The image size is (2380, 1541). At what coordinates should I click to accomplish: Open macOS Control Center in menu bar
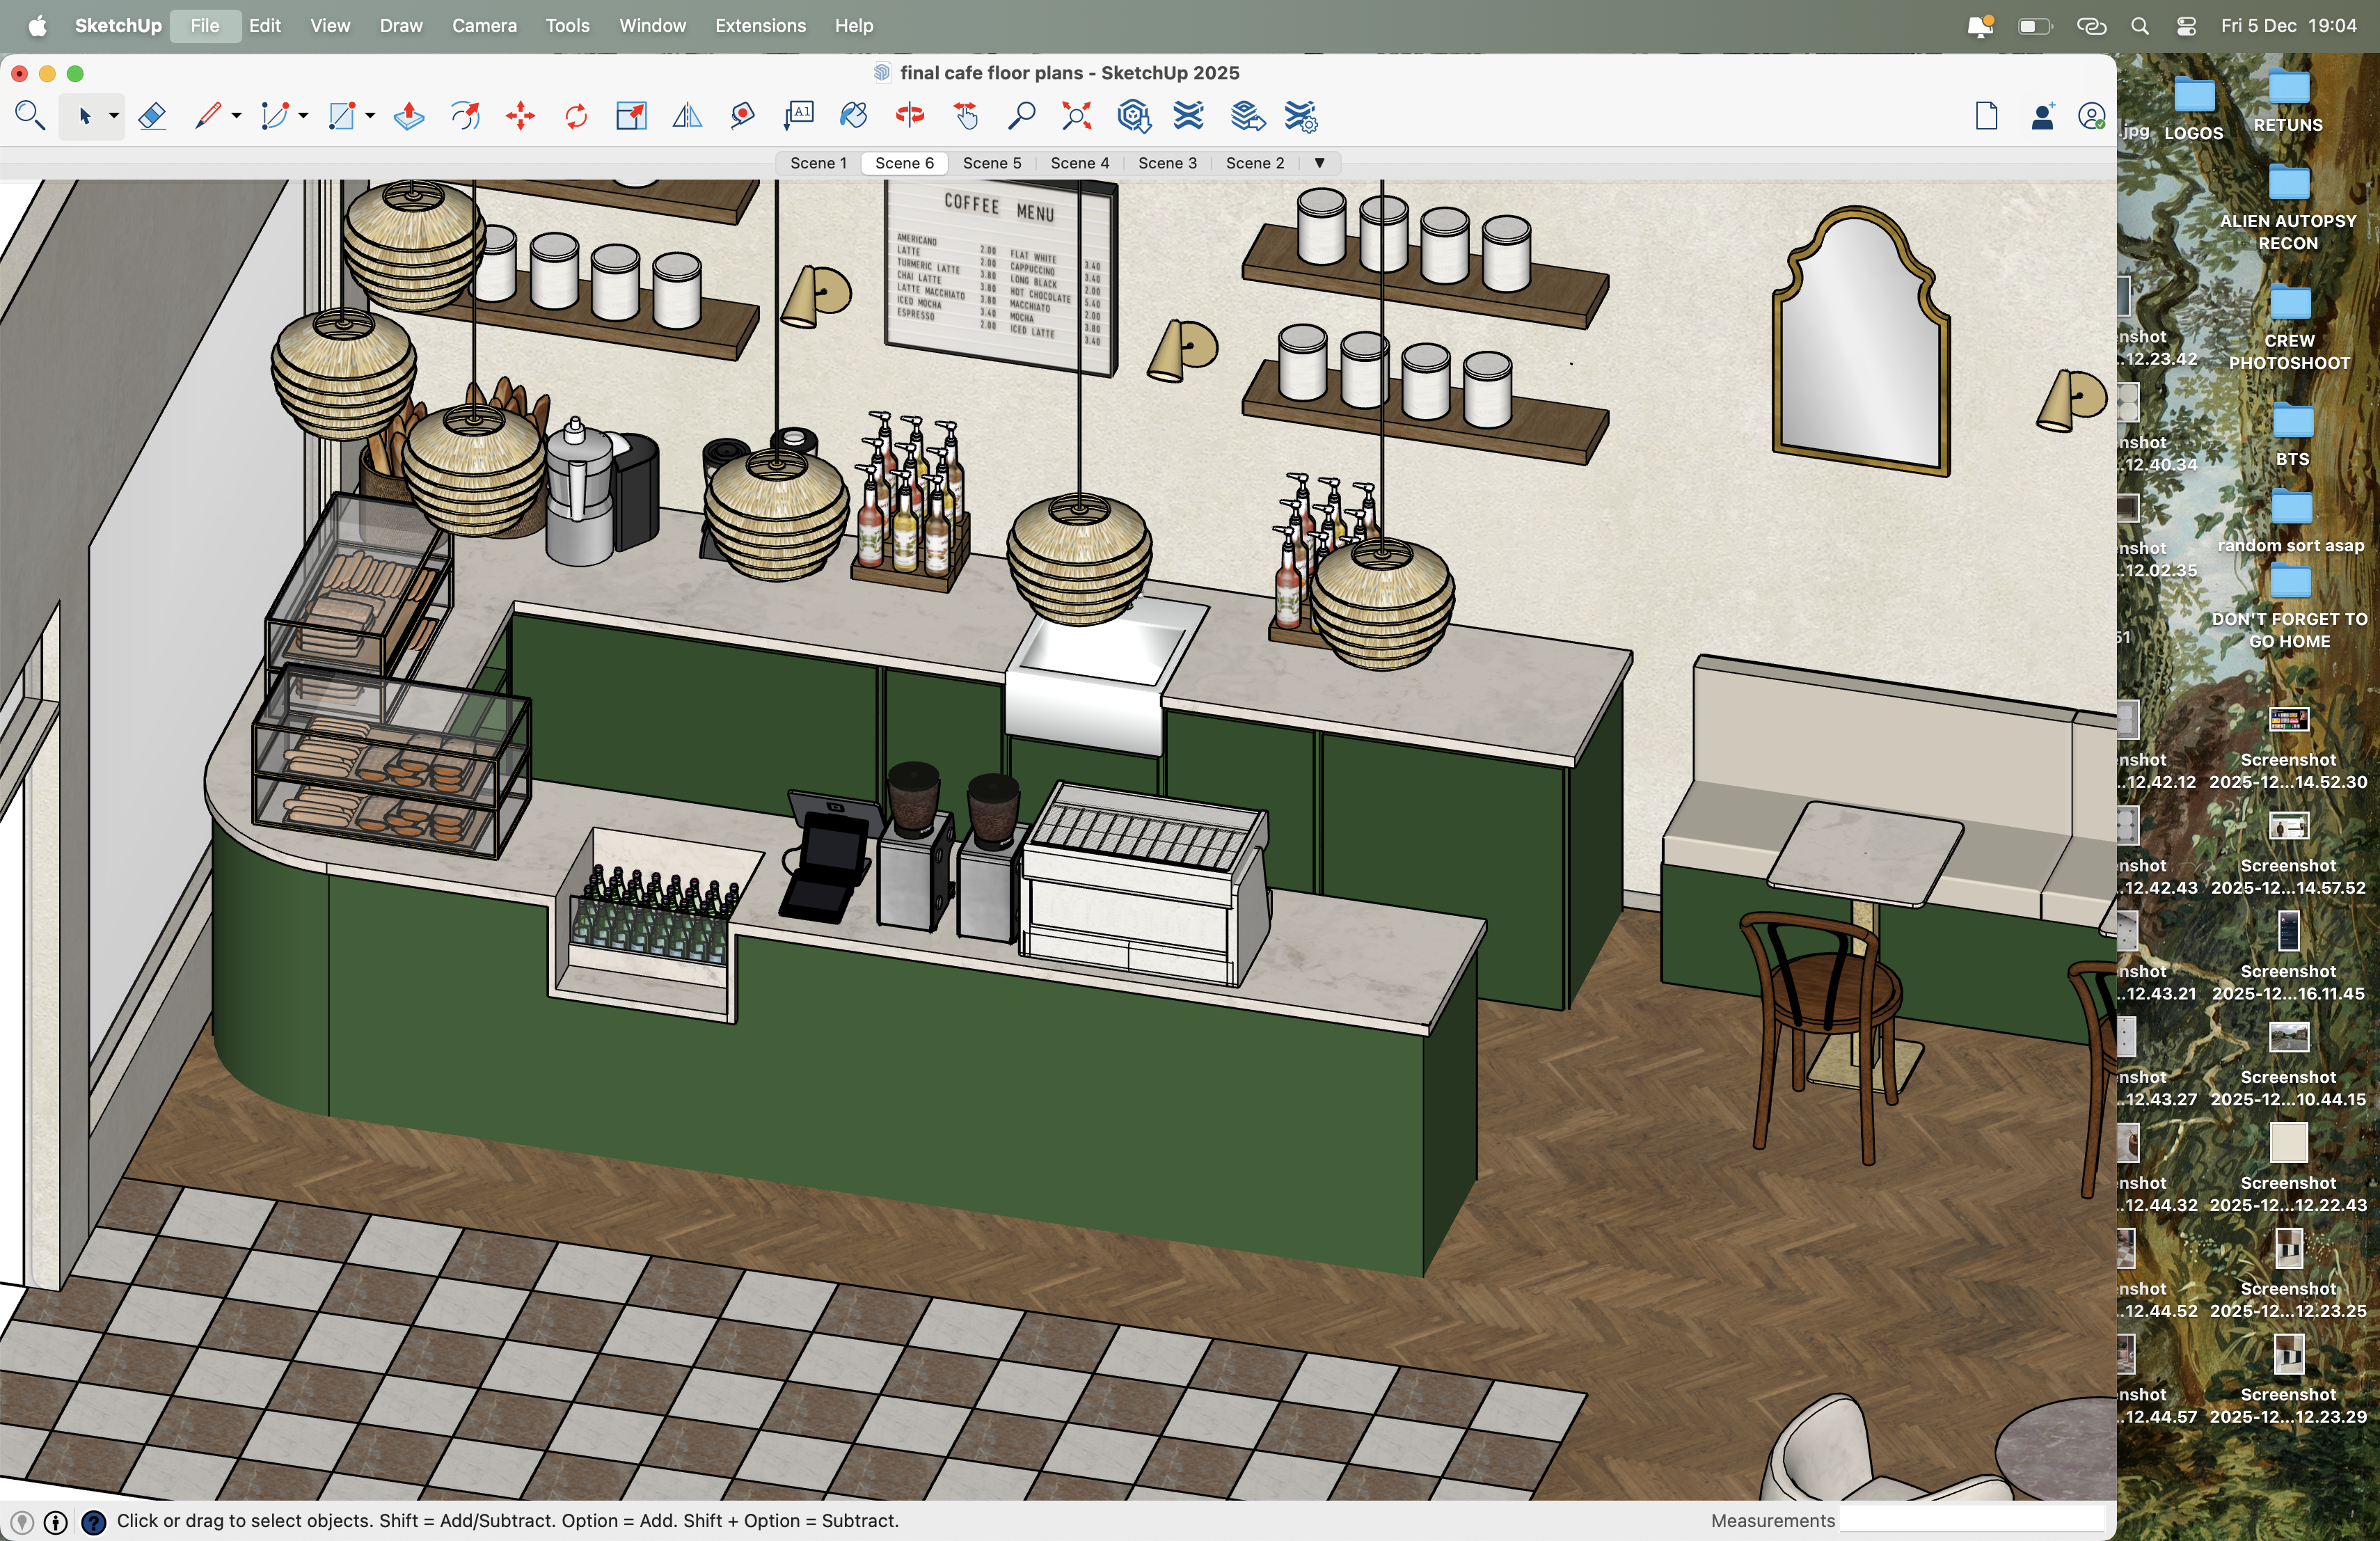tap(2186, 26)
